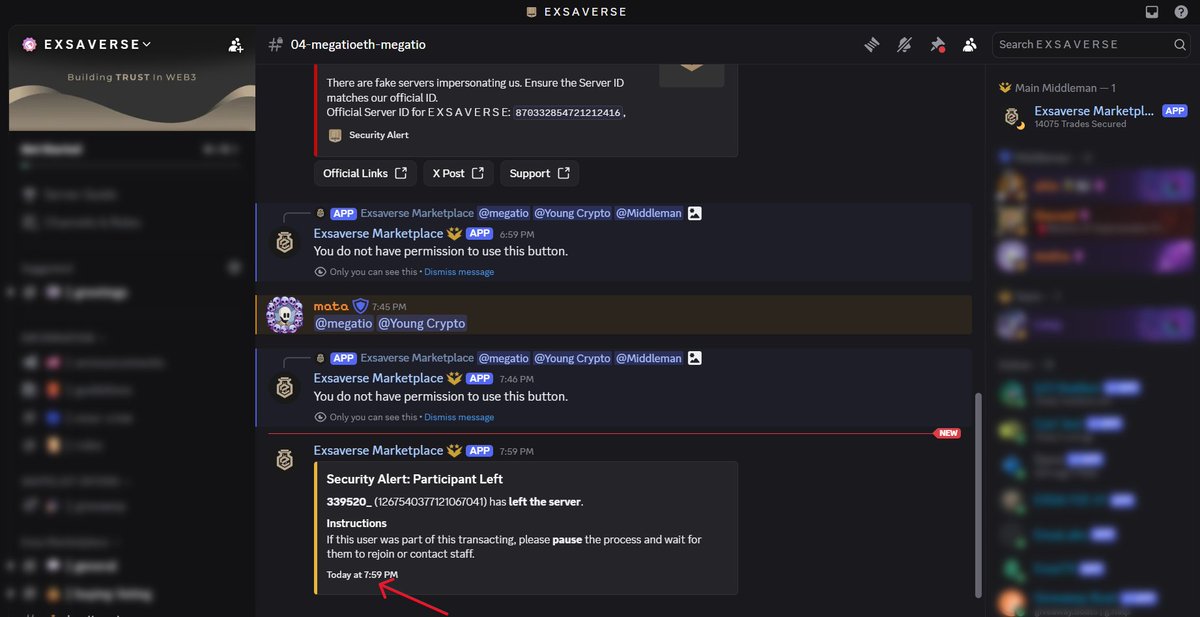Click @Middleman mention in the lower reply preview (7:46 PM message)
1200x617 pixels.
648,358
